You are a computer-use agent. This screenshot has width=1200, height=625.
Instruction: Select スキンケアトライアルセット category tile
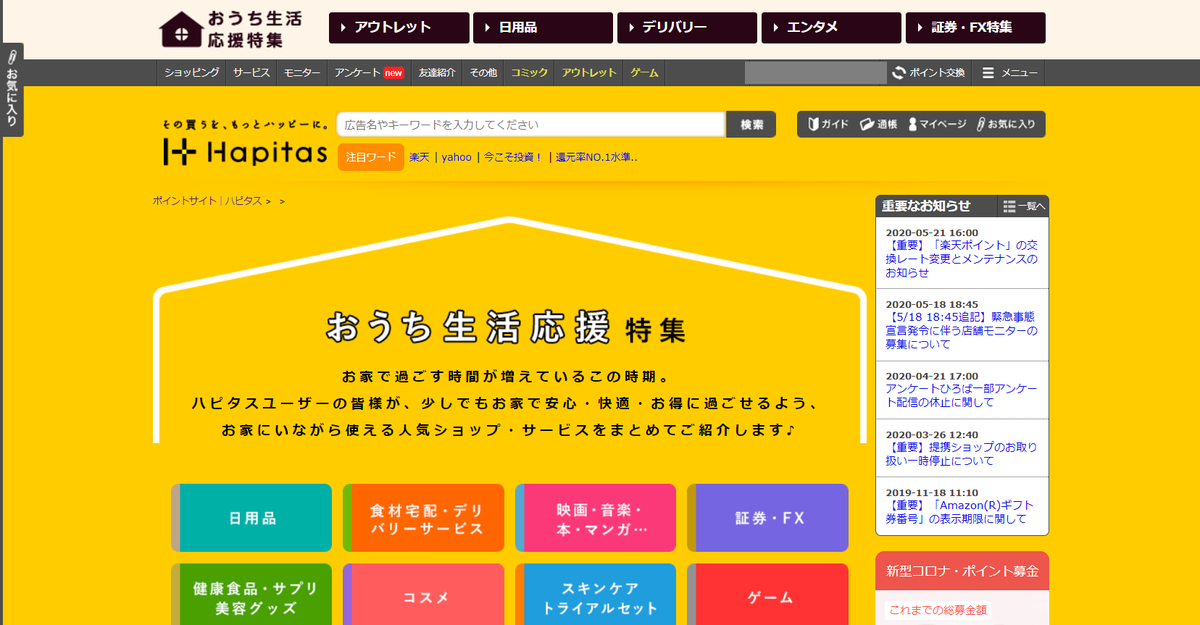pyautogui.click(x=596, y=596)
